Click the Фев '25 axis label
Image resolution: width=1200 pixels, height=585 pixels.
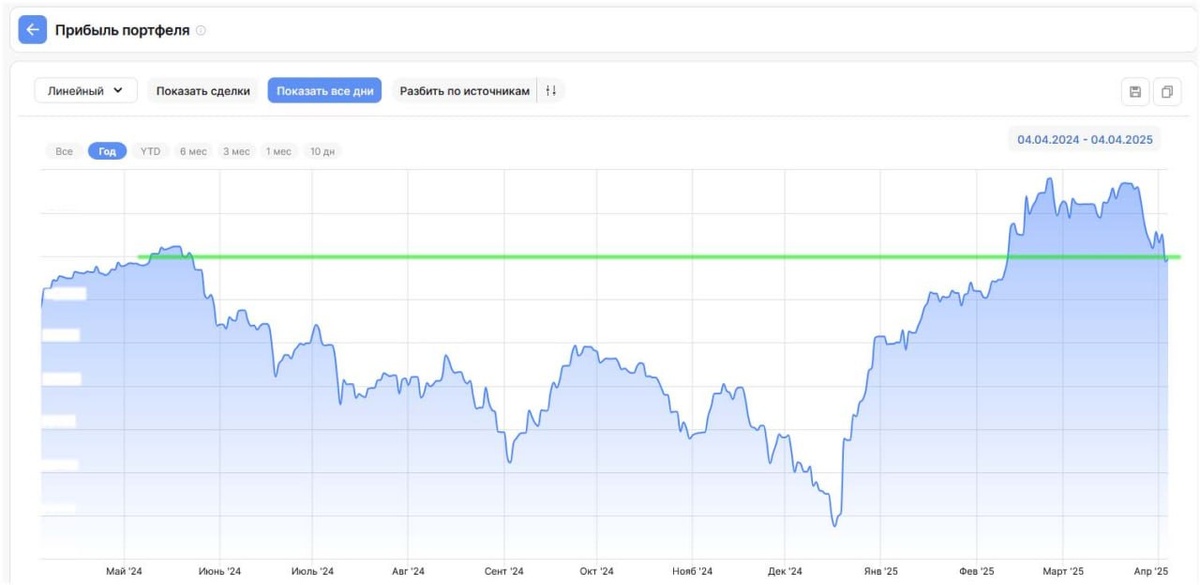pos(976,571)
